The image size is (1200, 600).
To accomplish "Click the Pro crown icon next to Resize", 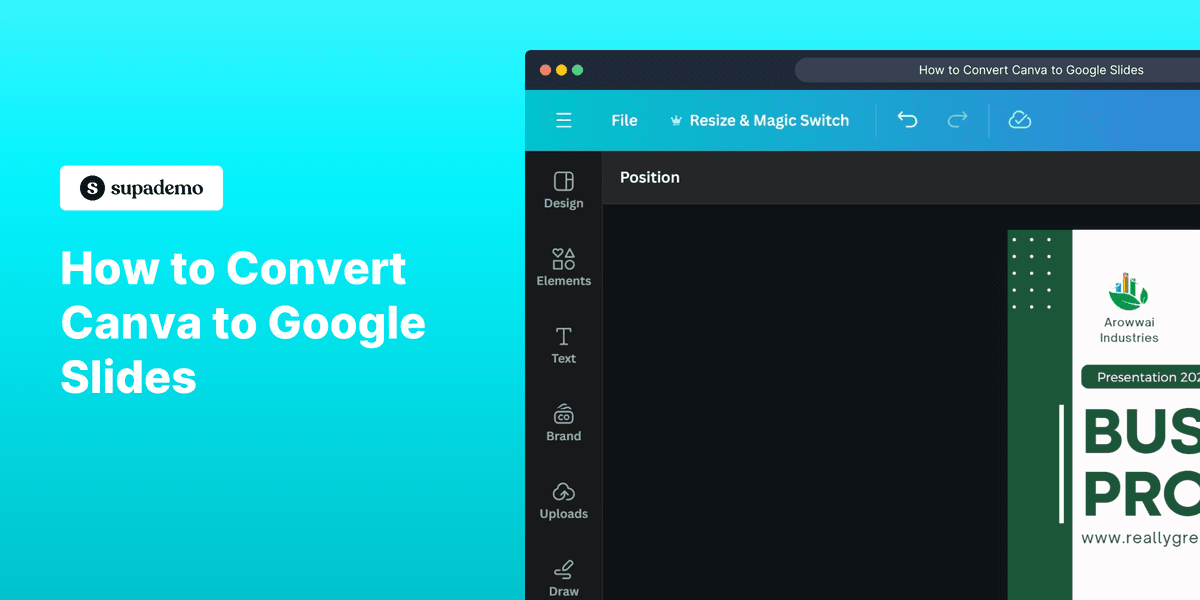I will [676, 119].
